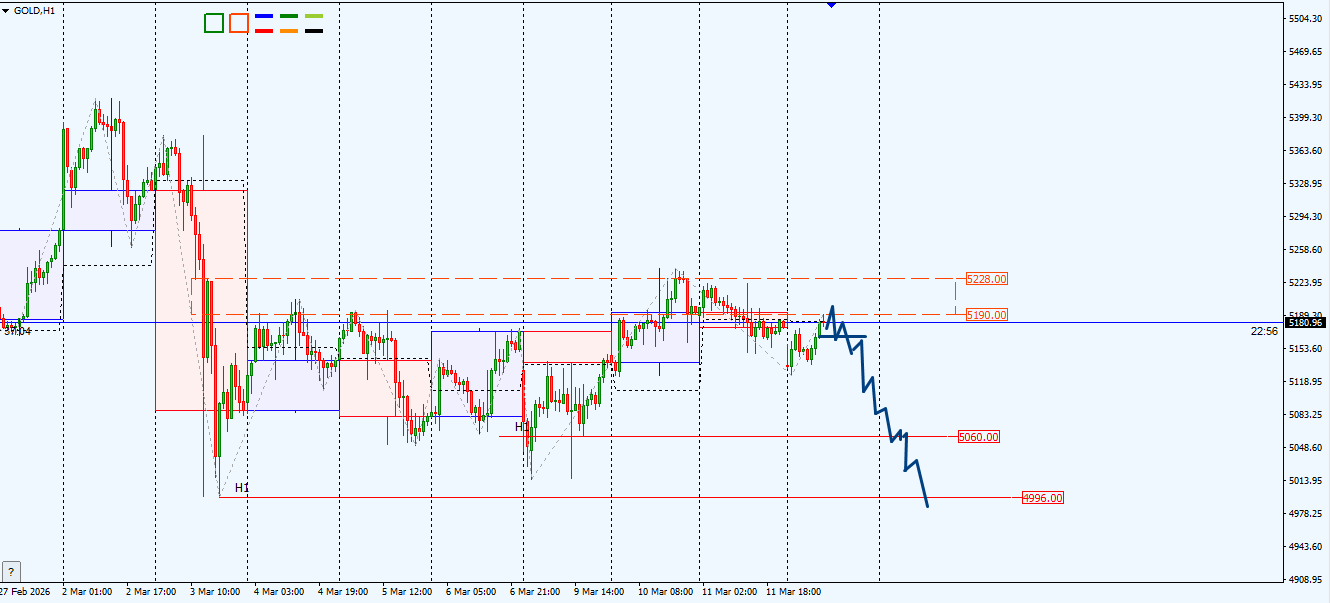This screenshot has height=603, width=1330.
Task: Click the 5504.30 price scale value
Action: (1307, 19)
